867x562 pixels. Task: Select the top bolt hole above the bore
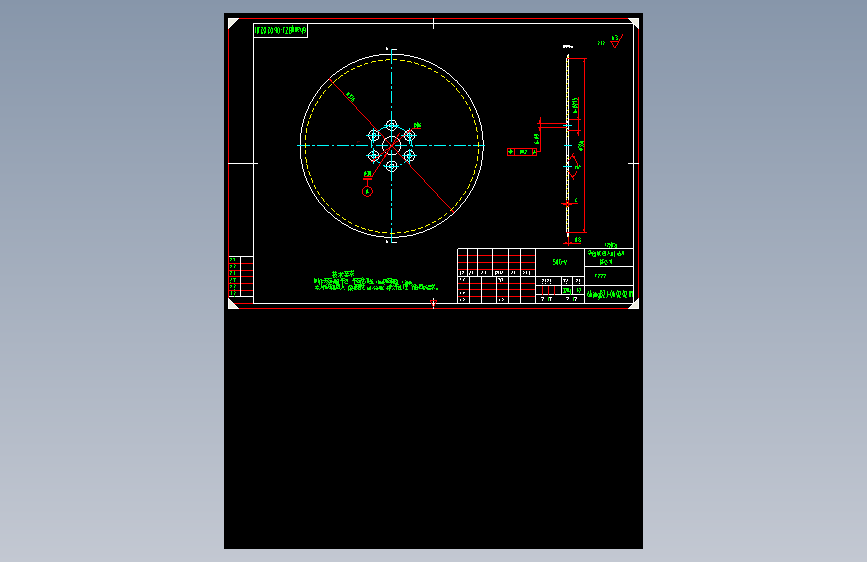pyautogui.click(x=391, y=126)
